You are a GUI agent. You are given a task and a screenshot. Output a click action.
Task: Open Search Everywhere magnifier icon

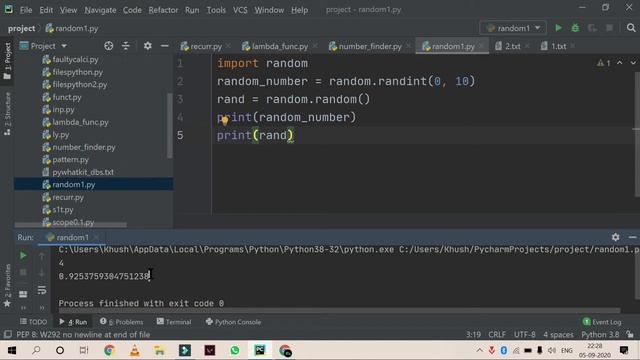631,28
